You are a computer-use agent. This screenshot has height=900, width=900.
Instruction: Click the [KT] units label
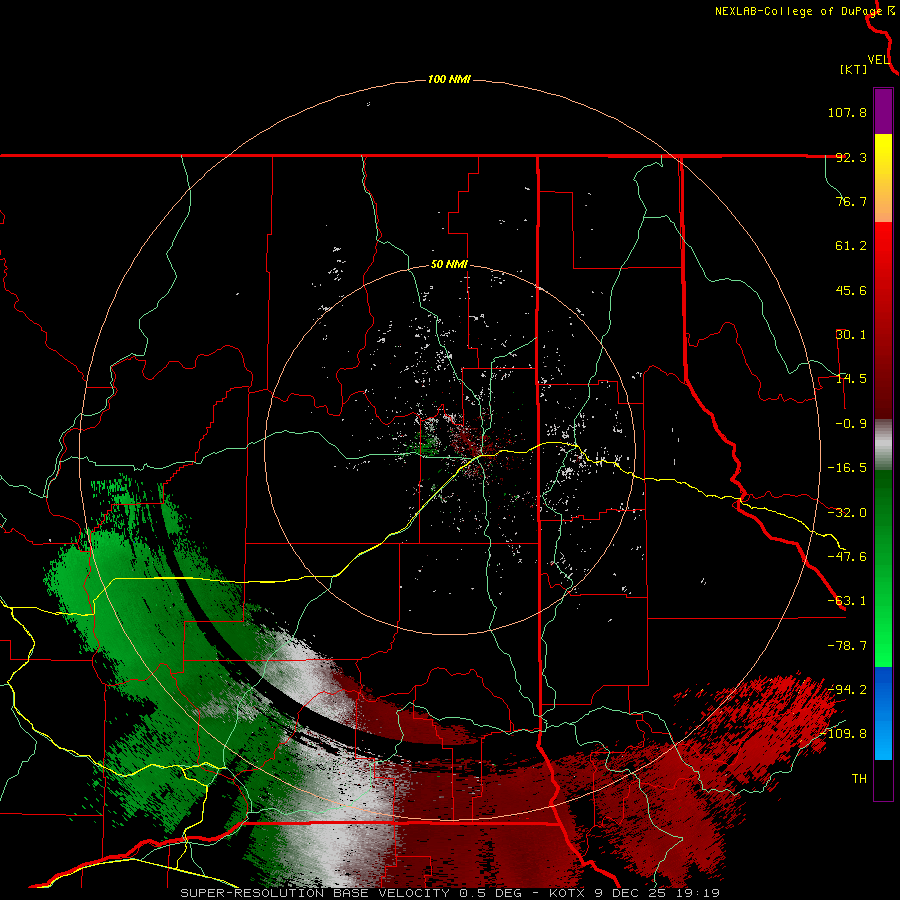point(853,69)
